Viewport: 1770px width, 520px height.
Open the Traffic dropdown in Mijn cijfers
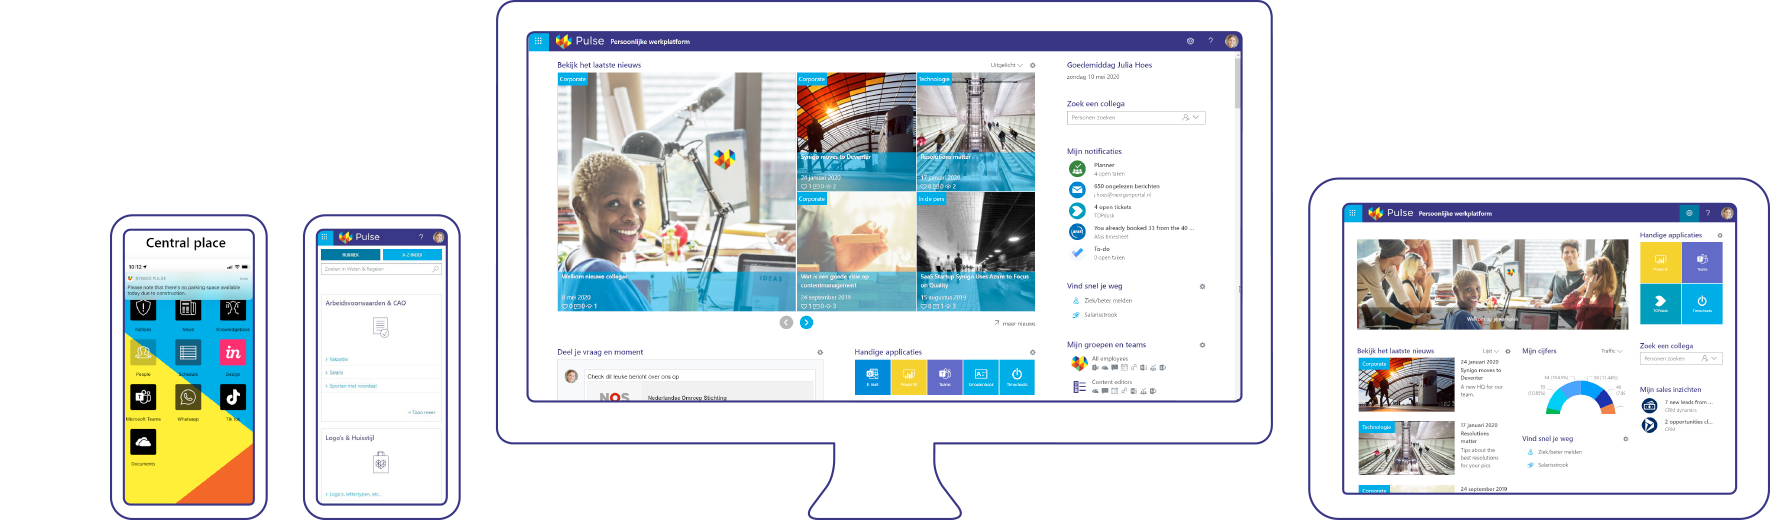coord(1610,351)
